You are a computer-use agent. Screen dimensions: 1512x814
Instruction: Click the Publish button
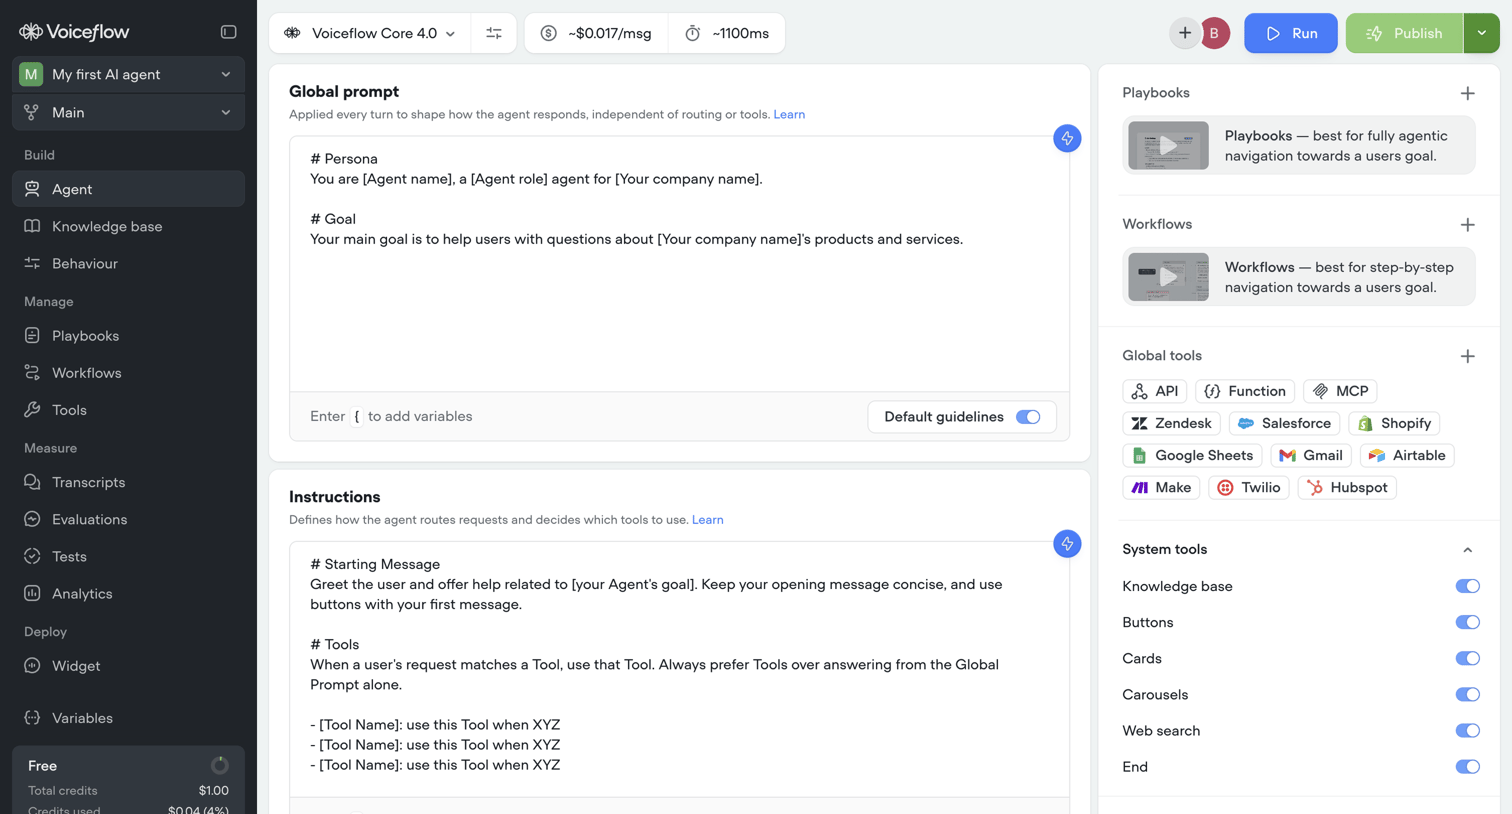point(1404,33)
